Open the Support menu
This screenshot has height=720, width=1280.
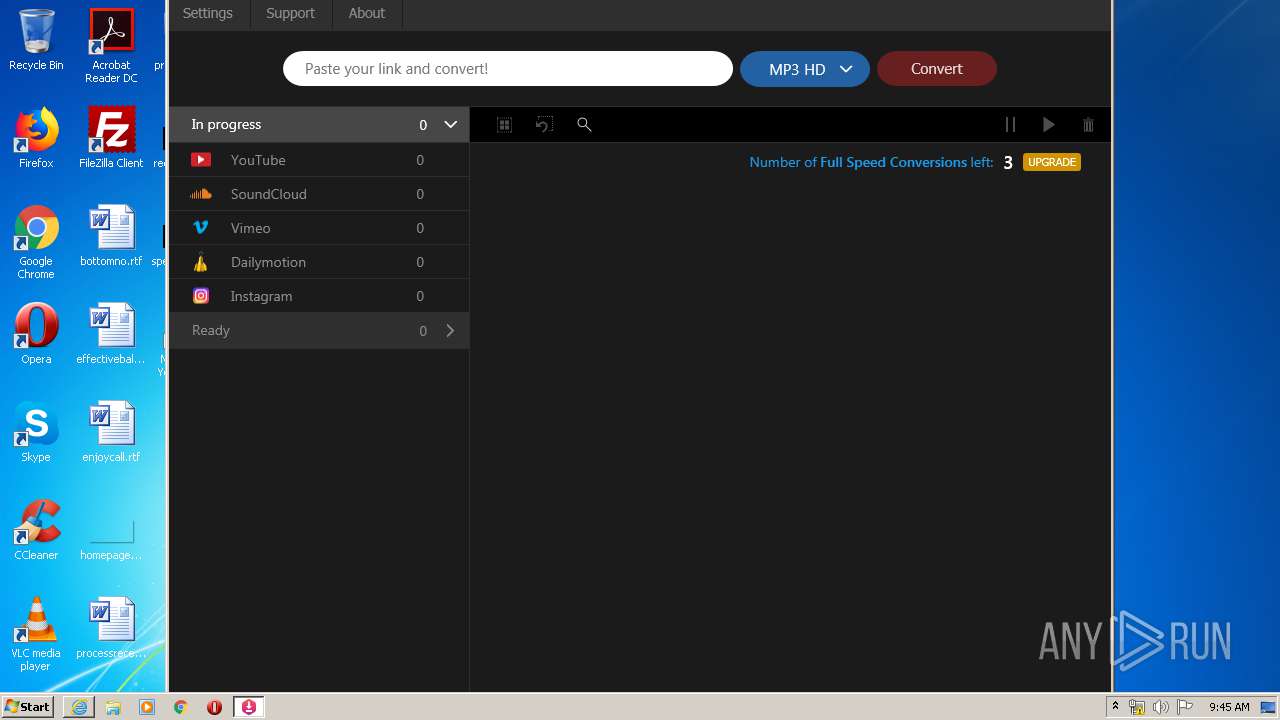290,13
